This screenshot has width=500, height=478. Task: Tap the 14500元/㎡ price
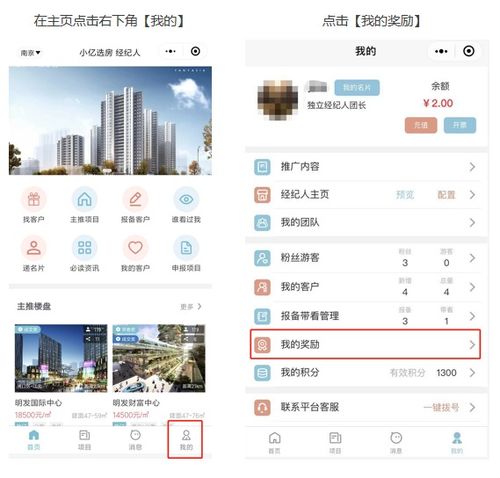tap(131, 415)
